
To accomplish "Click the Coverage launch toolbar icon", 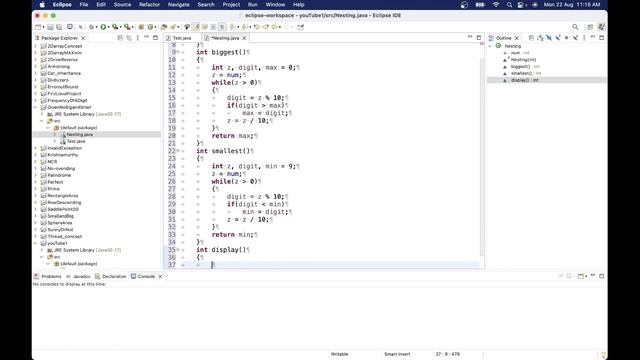I will [115, 27].
